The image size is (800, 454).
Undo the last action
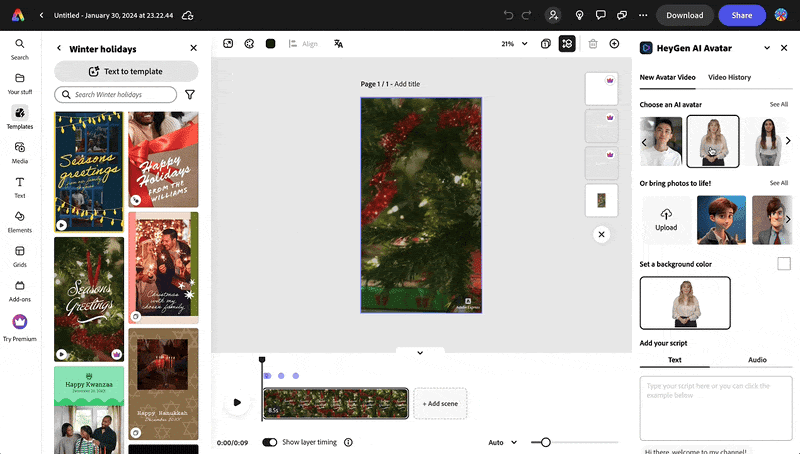coord(508,15)
